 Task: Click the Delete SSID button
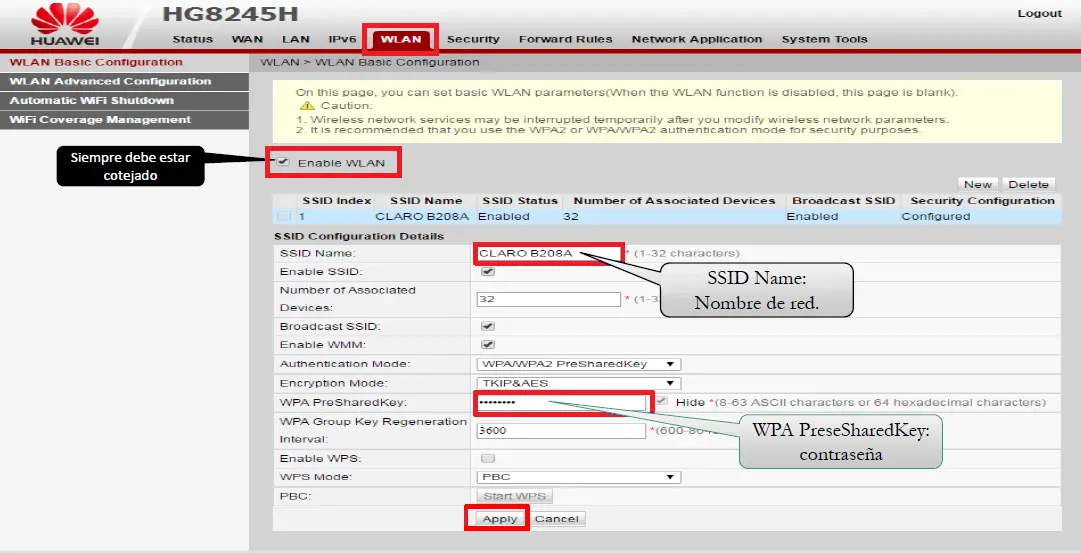[x=1028, y=184]
